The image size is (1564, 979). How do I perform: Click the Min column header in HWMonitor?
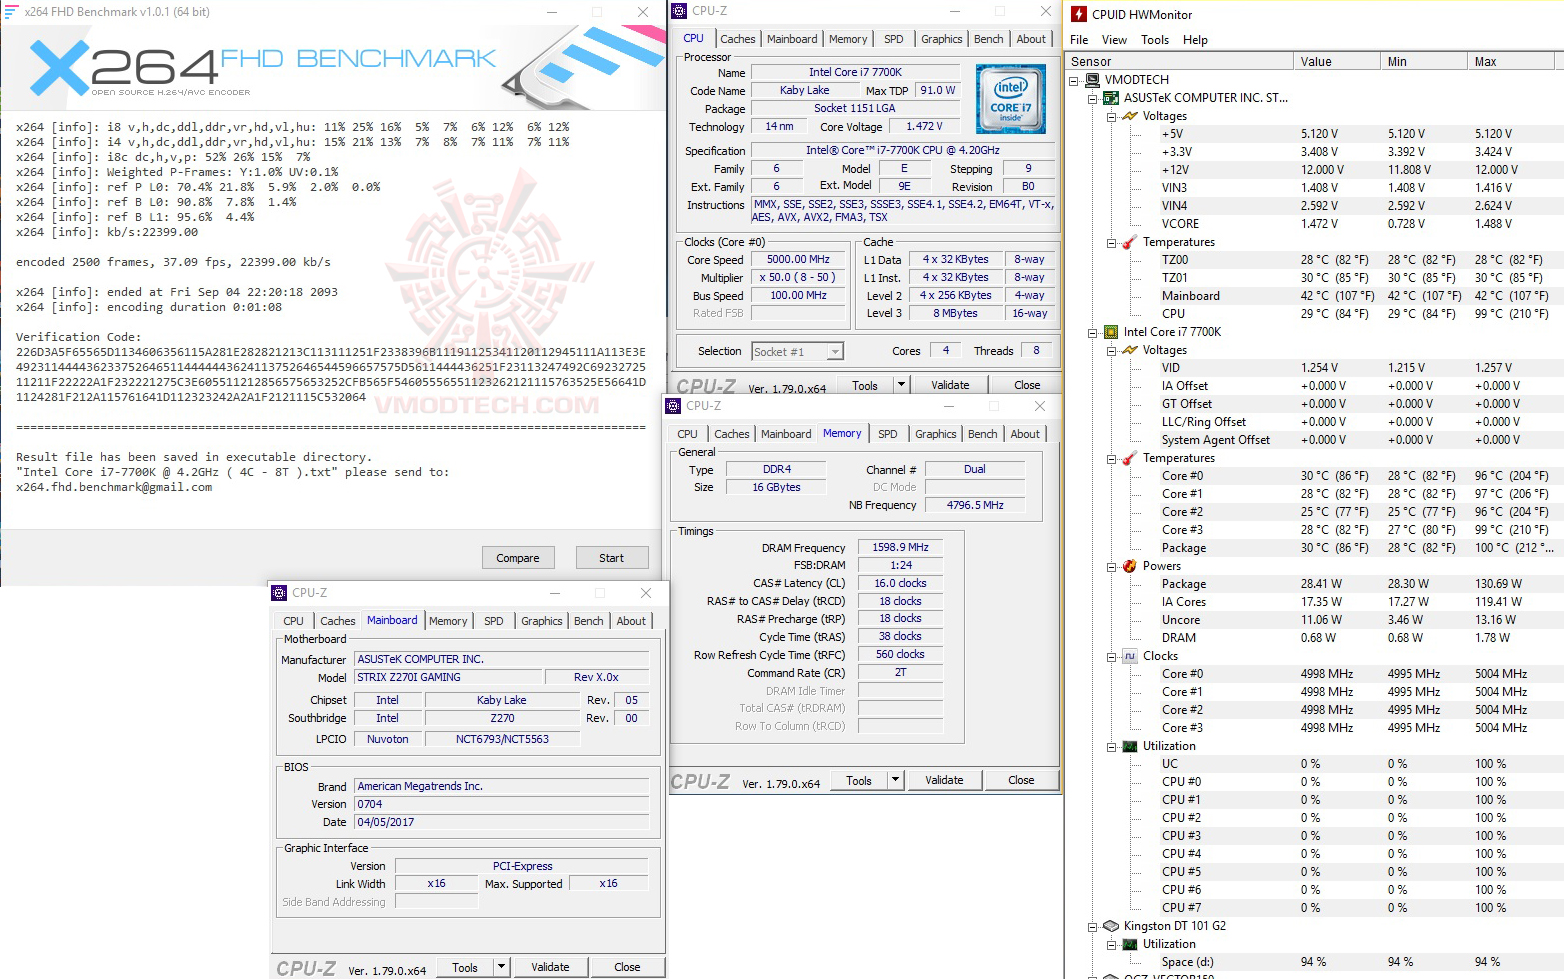[x=1423, y=61]
